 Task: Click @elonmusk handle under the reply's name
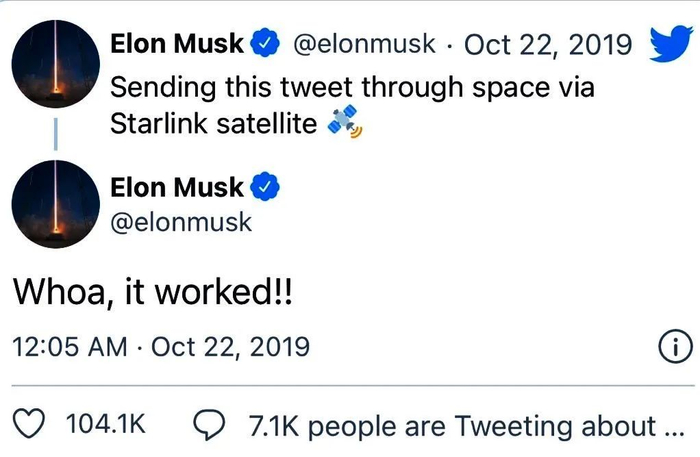click(180, 220)
